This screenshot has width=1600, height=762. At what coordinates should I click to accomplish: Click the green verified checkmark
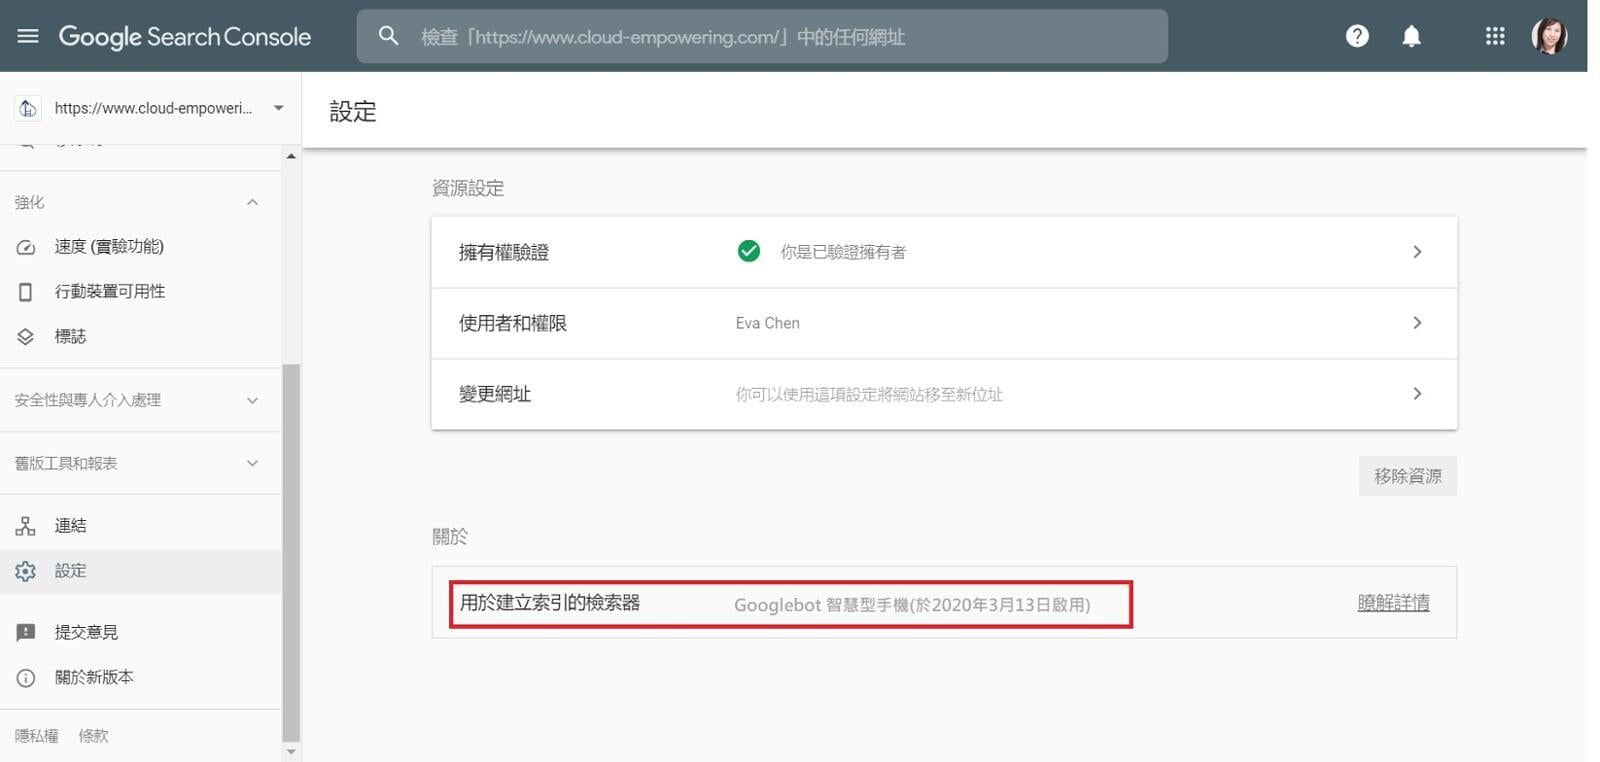748,251
